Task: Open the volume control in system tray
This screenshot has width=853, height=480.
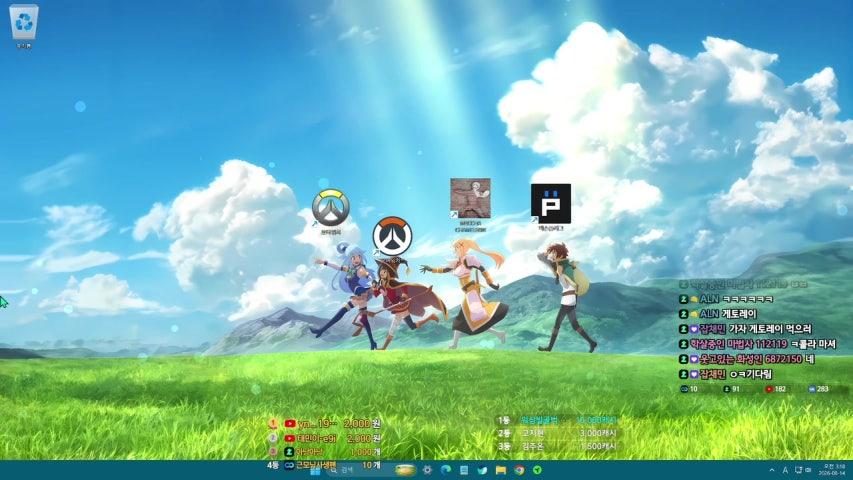Action: tap(808, 470)
